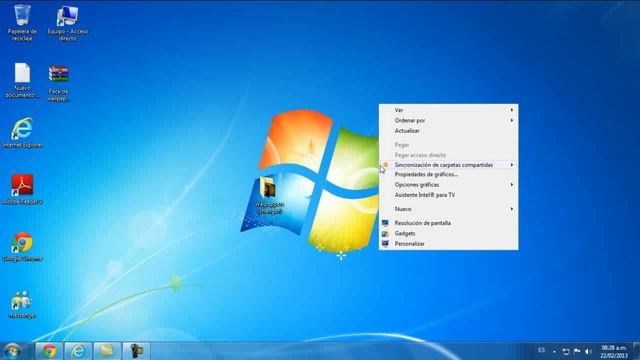This screenshot has height=360, width=640.
Task: Click the Gadgets entry icon
Action: (385, 233)
